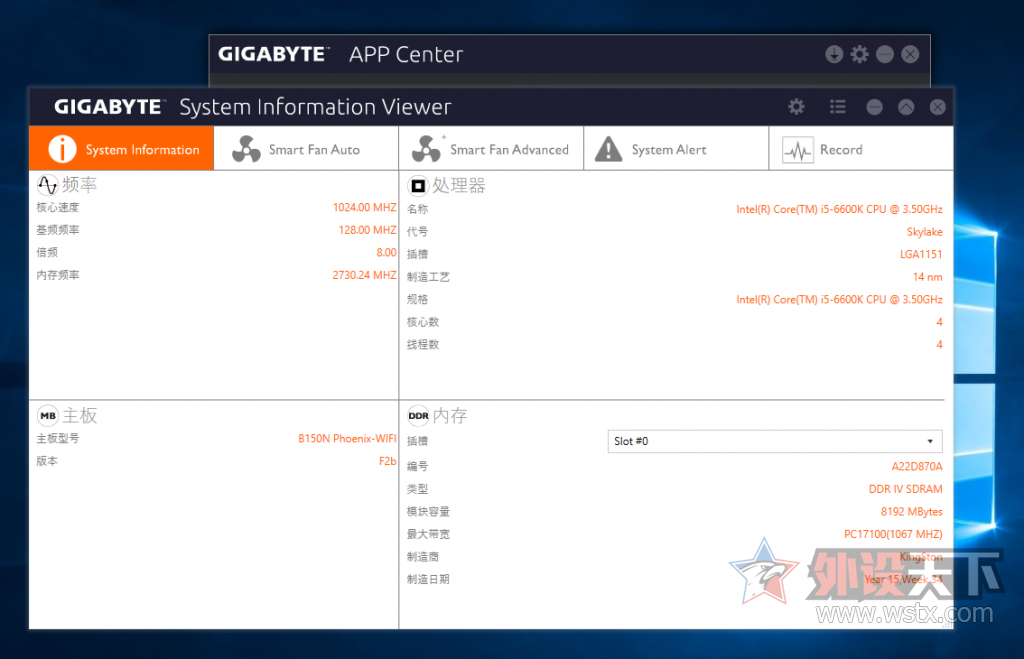This screenshot has width=1024, height=659.
Task: Click the process value 14 nm
Action: point(927,277)
